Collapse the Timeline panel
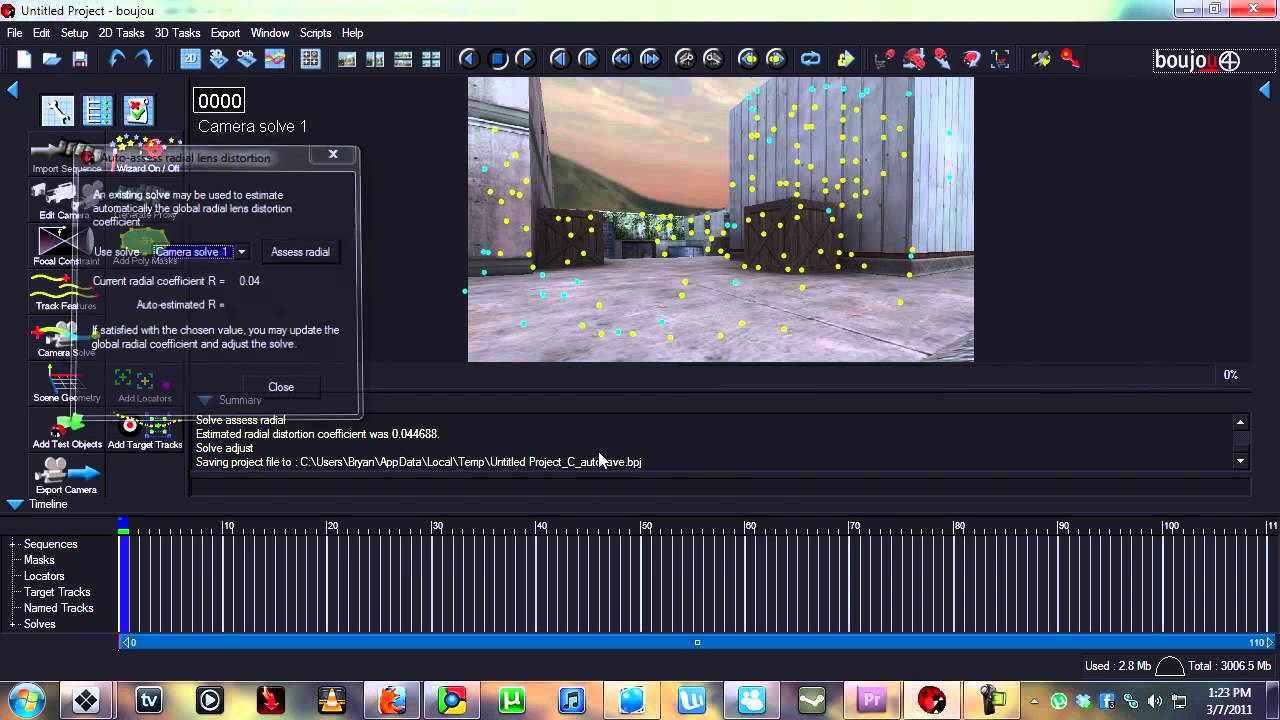Viewport: 1280px width, 720px height. coord(15,504)
